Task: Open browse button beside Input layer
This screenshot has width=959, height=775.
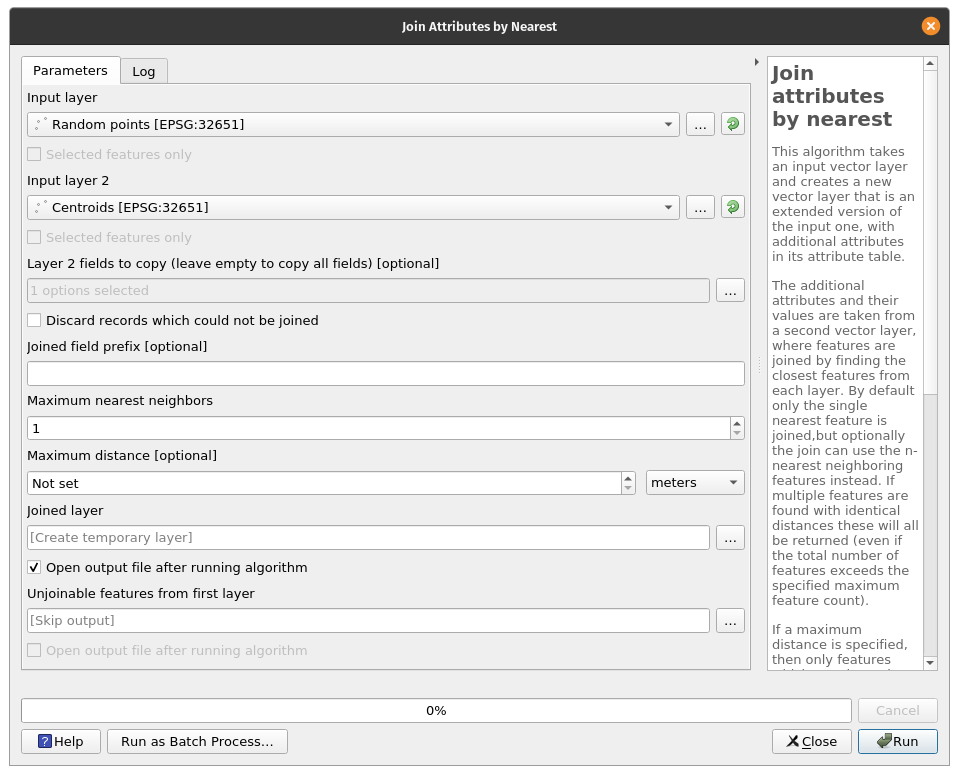Action: click(700, 124)
